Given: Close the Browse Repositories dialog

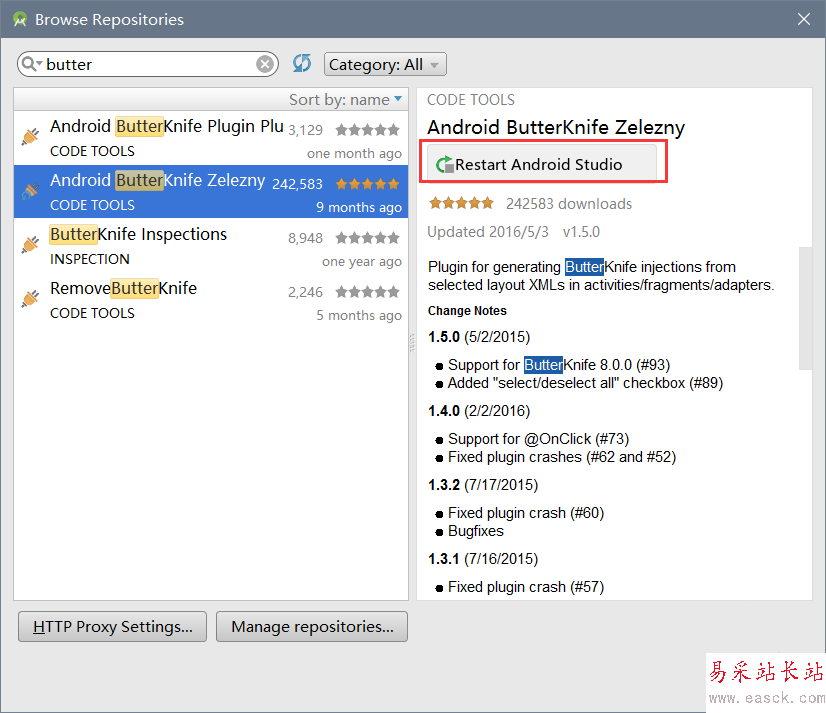Looking at the screenshot, I should pyautogui.click(x=804, y=19).
